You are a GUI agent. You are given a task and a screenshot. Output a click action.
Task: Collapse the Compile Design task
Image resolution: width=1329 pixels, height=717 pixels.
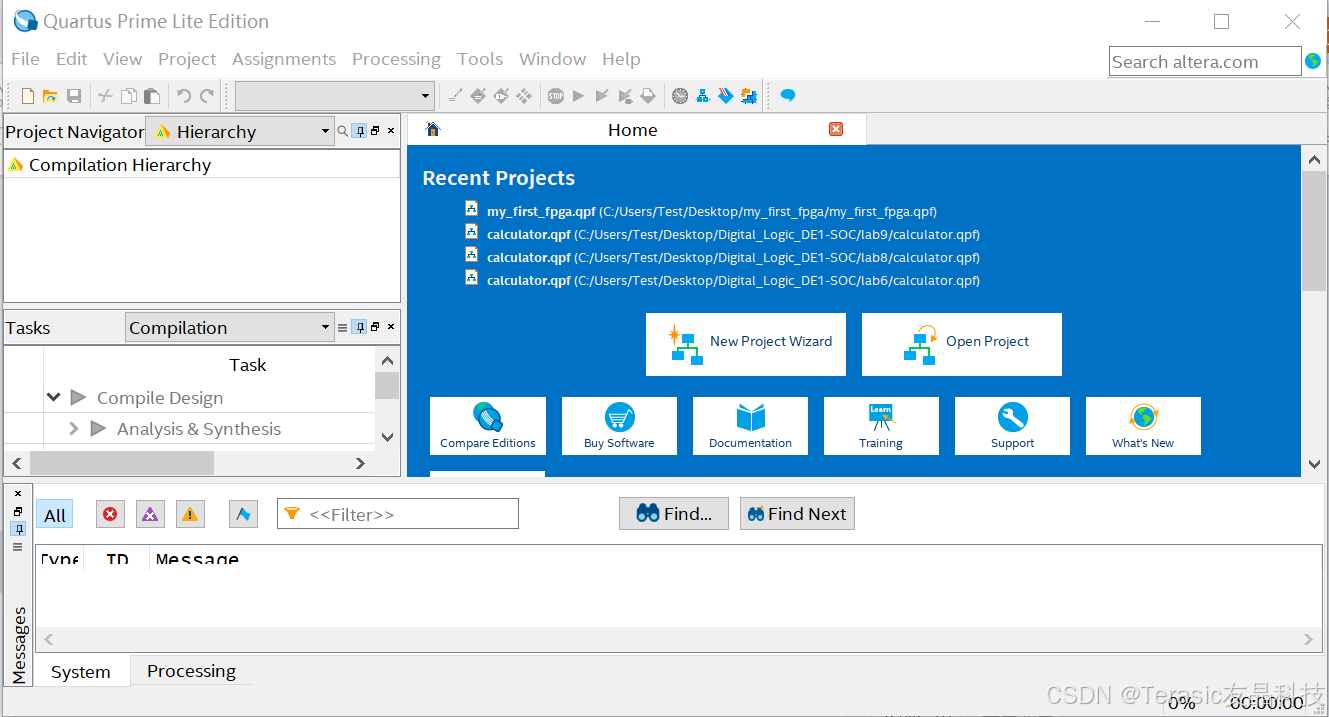pyautogui.click(x=54, y=398)
